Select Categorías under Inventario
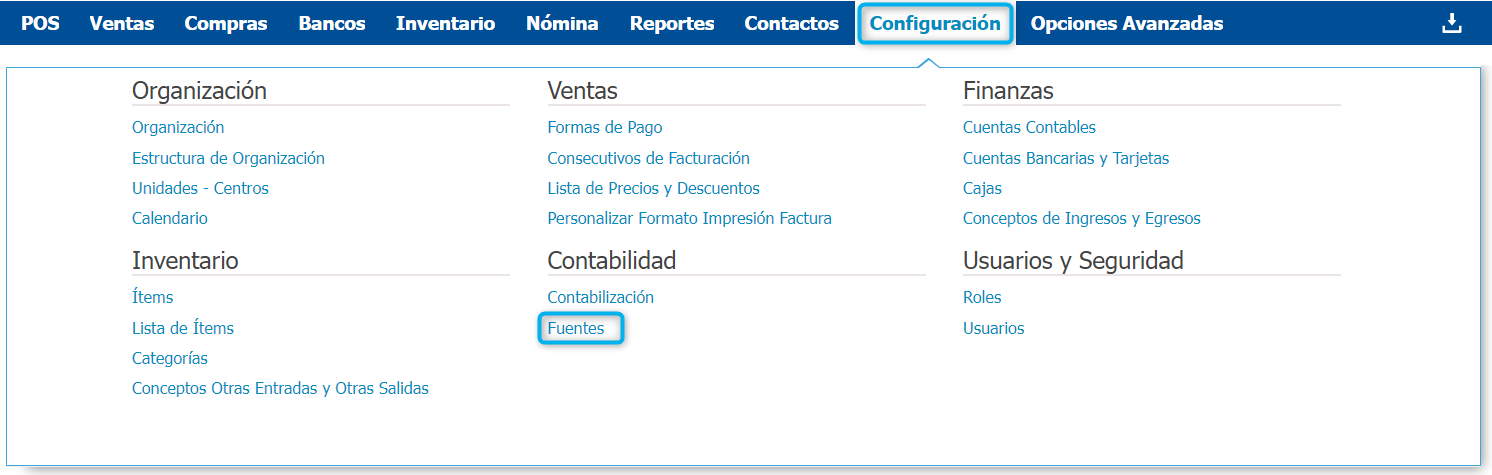The image size is (1492, 475). click(170, 358)
